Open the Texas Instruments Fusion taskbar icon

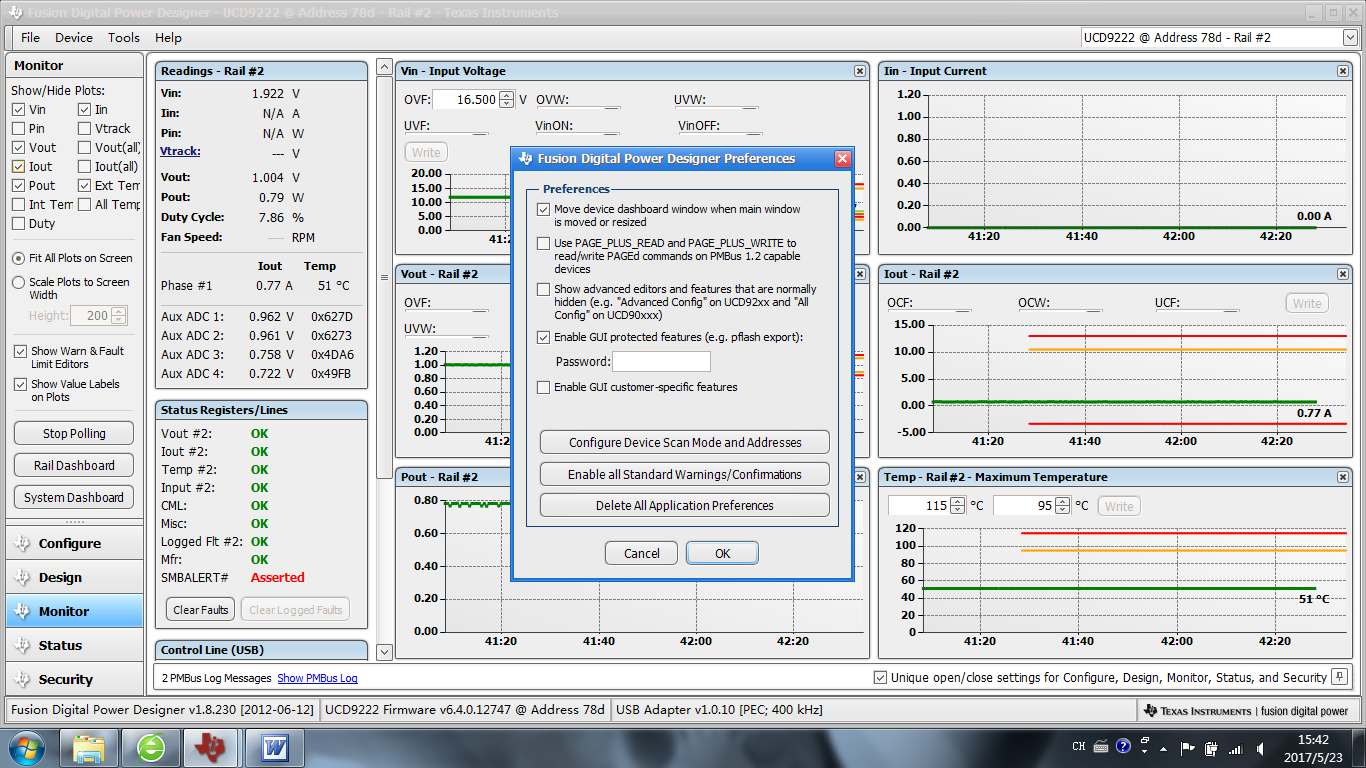(x=210, y=747)
